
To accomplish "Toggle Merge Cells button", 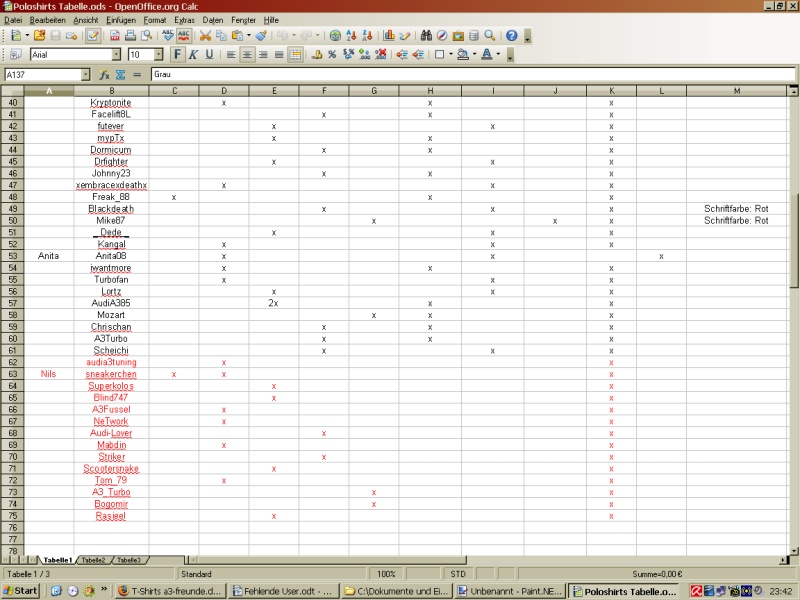I will [295, 55].
